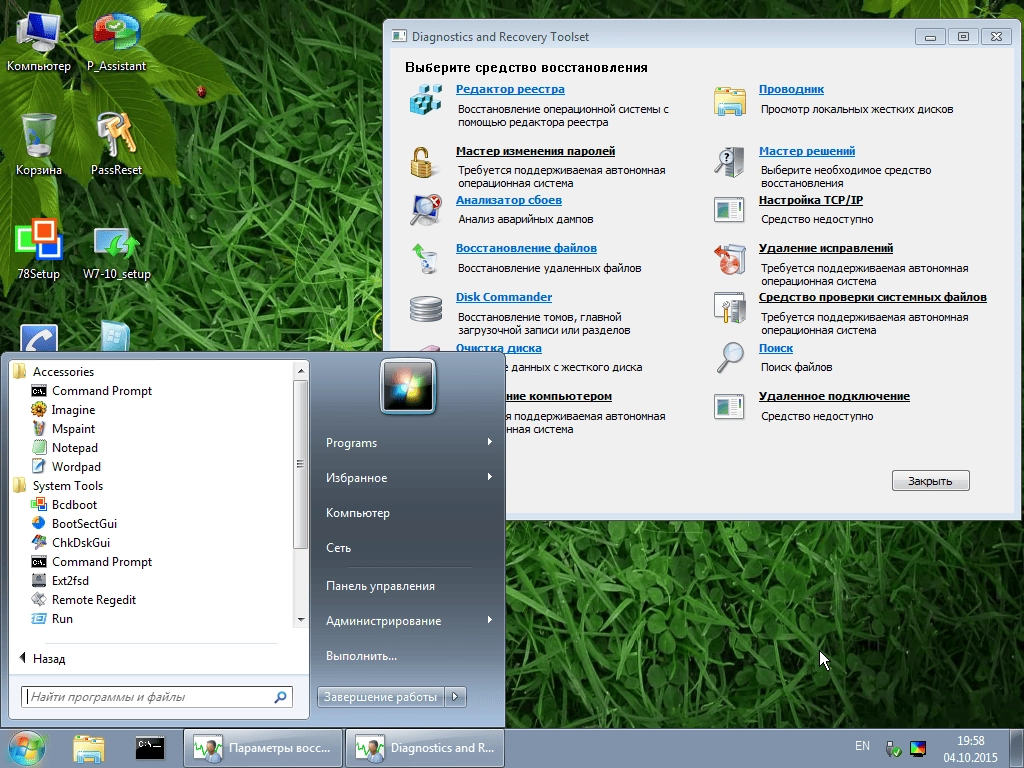Launch BootSectGui from System Tools
This screenshot has height=768, width=1024.
(74, 524)
